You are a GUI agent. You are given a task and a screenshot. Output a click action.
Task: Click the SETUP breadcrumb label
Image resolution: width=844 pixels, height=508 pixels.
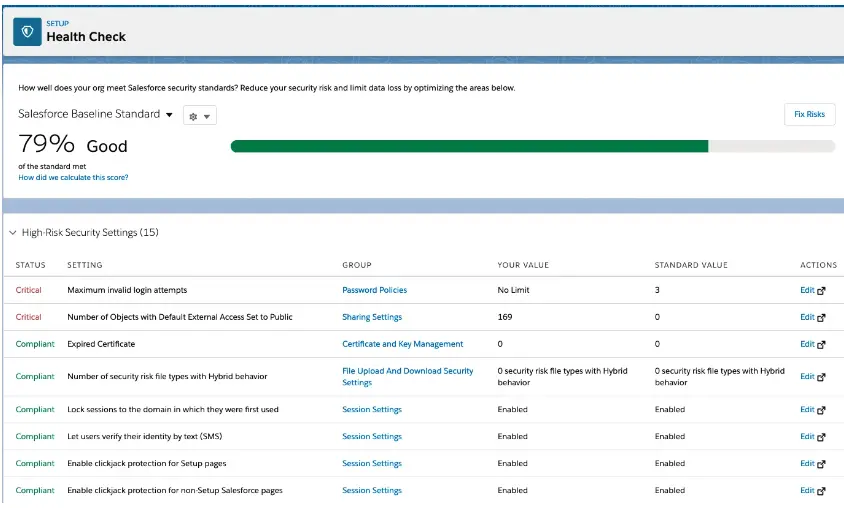coord(58,24)
